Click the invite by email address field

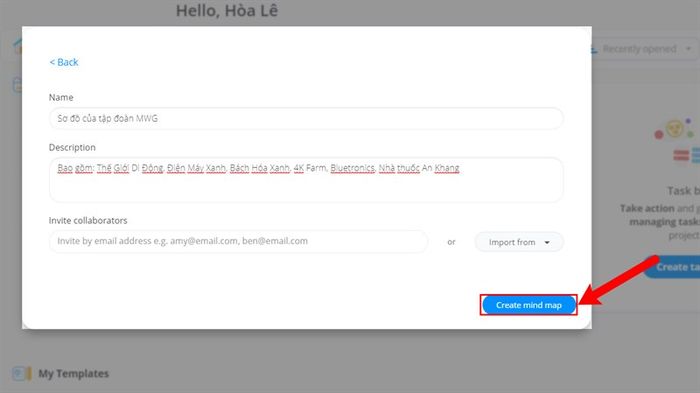coord(238,241)
